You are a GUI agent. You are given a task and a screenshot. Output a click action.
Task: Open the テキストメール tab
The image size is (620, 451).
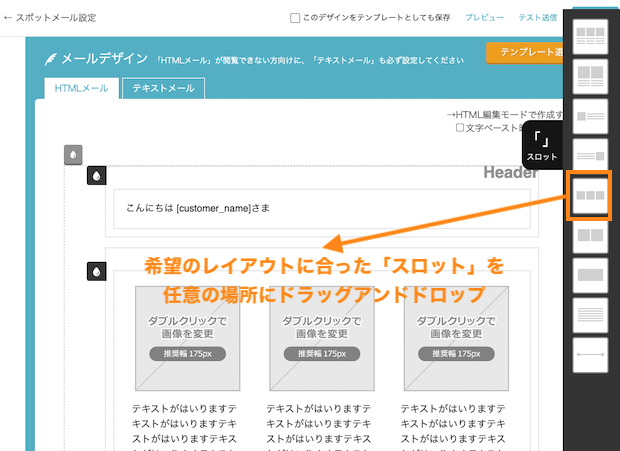click(164, 88)
